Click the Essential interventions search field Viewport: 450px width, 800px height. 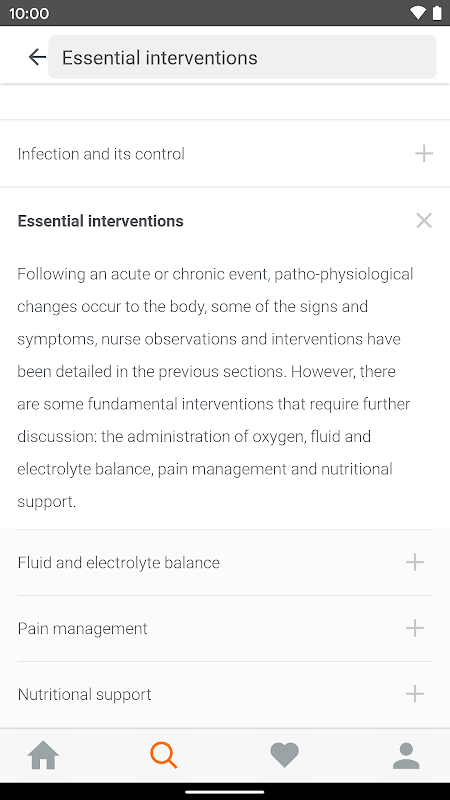click(242, 57)
